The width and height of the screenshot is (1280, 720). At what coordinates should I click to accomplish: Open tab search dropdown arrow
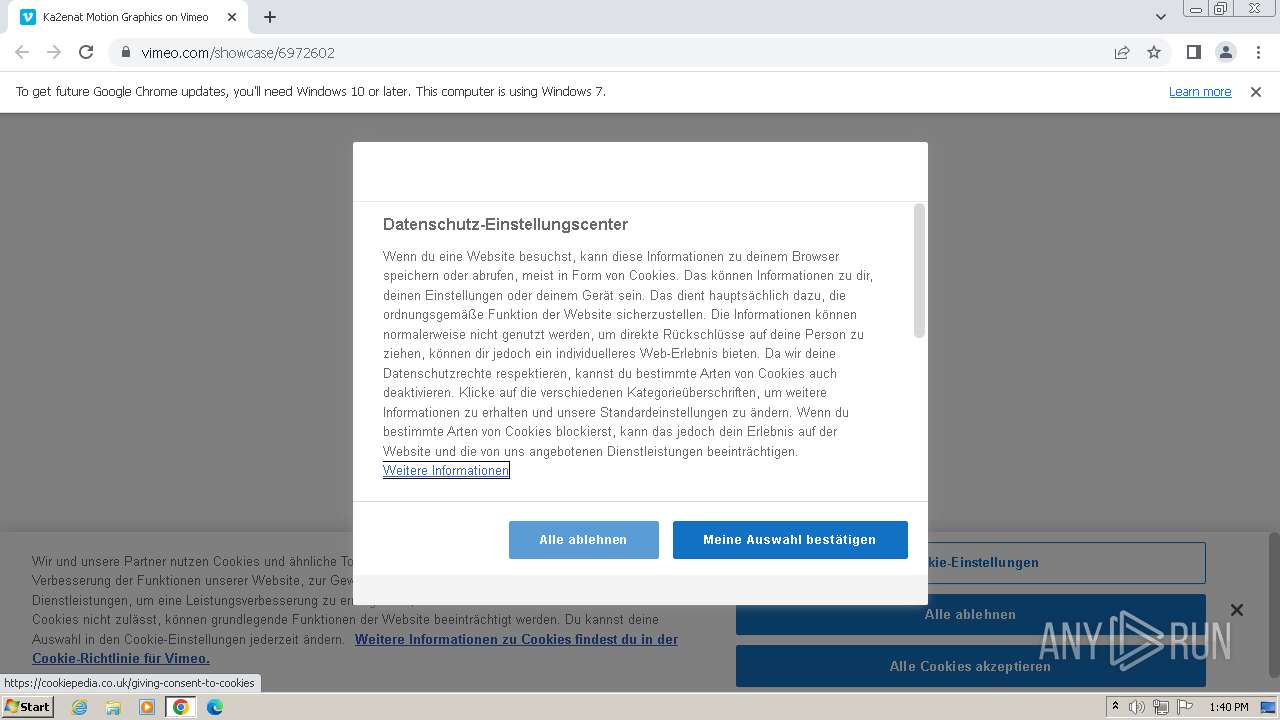tap(1160, 17)
